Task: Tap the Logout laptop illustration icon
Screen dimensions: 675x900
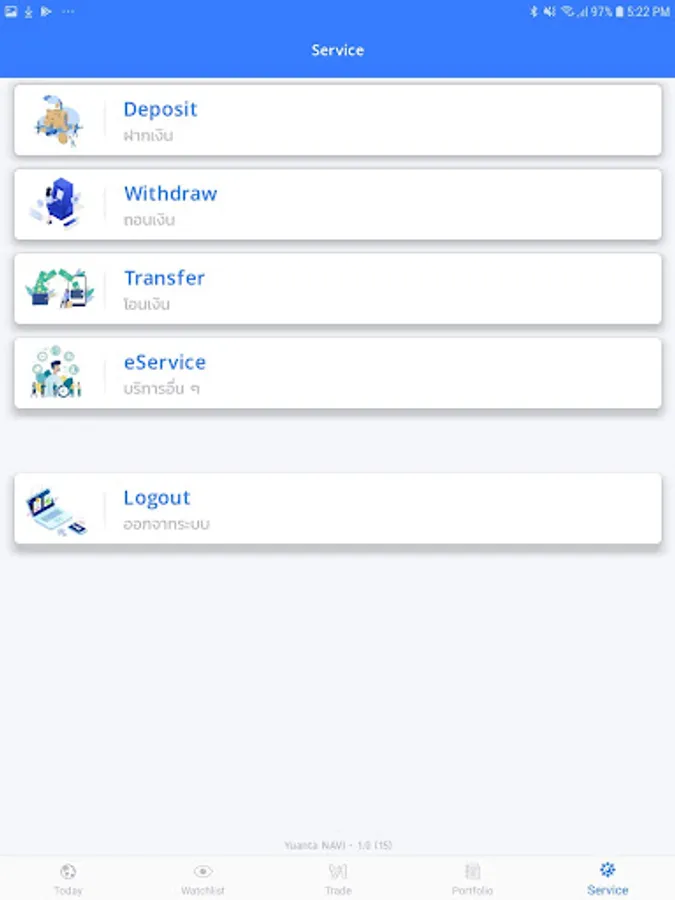Action: click(56, 511)
